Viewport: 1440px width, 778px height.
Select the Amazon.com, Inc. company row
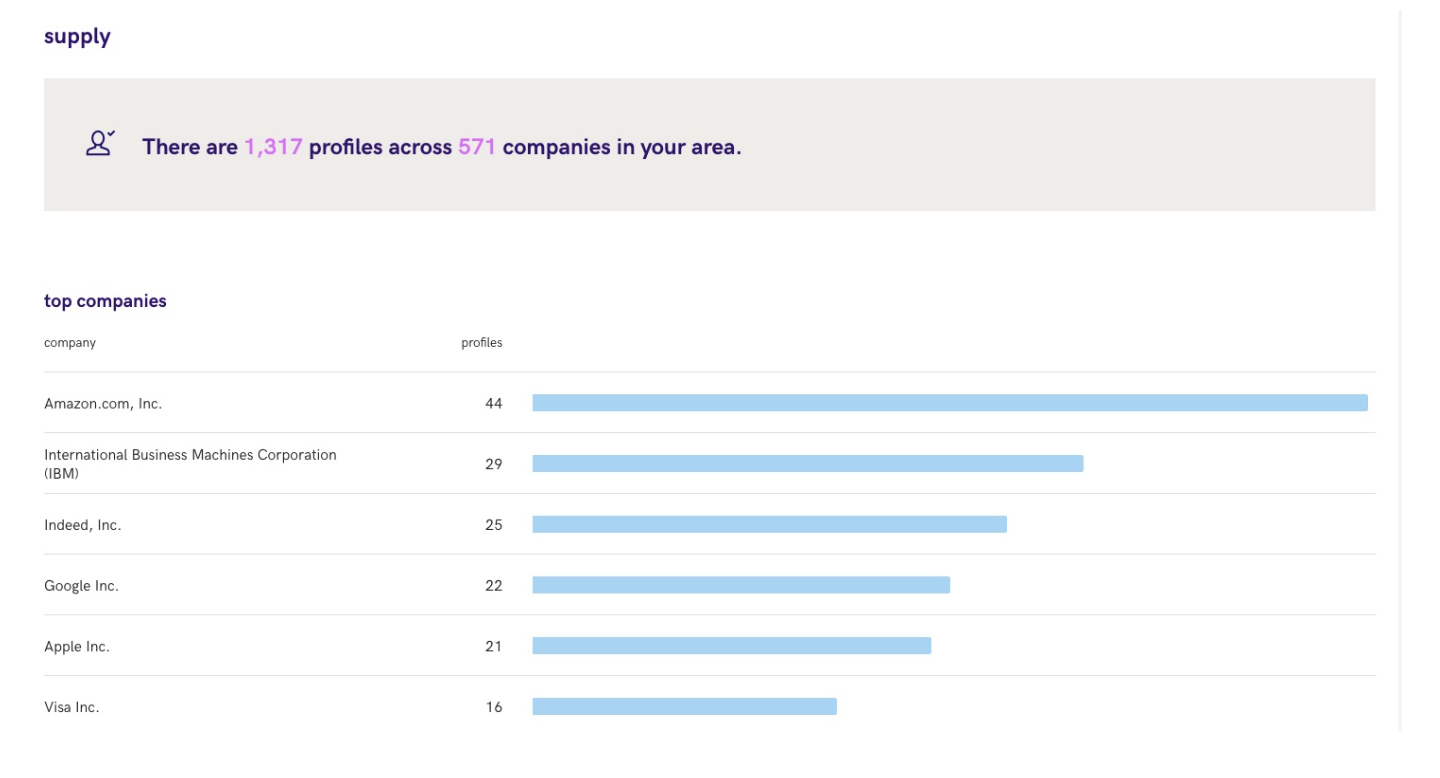[x=709, y=403]
